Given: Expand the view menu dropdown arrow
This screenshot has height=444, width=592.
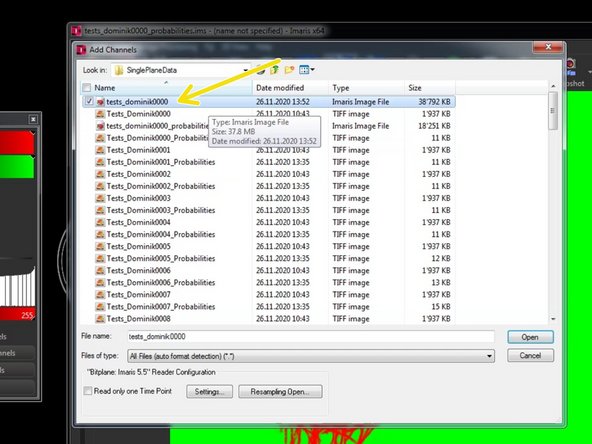Looking at the screenshot, I should coord(313,70).
